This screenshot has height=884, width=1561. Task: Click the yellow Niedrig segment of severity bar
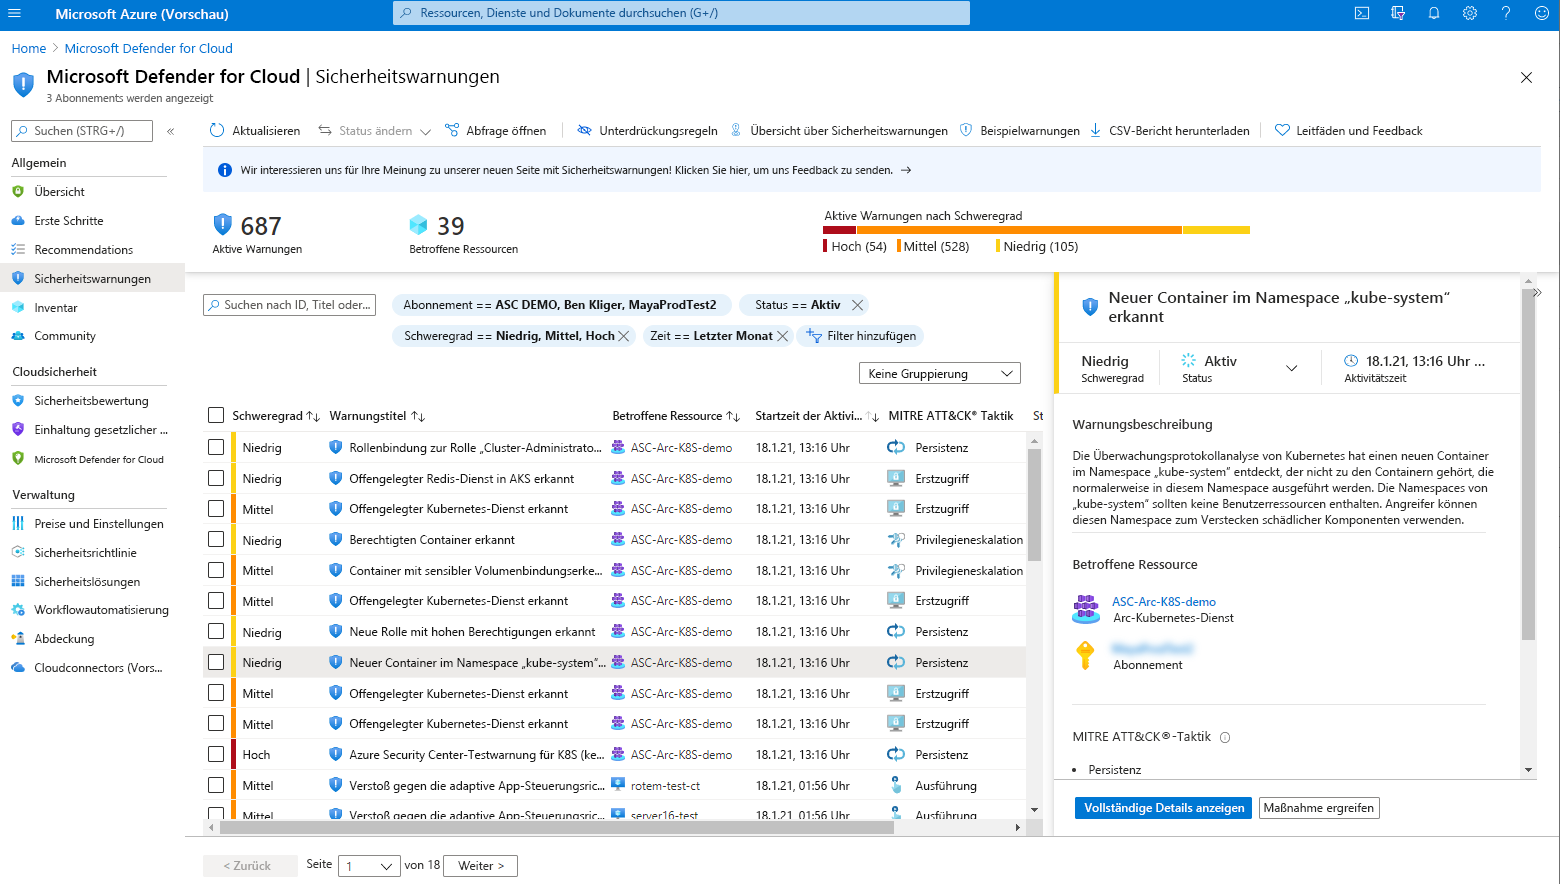pos(1217,230)
